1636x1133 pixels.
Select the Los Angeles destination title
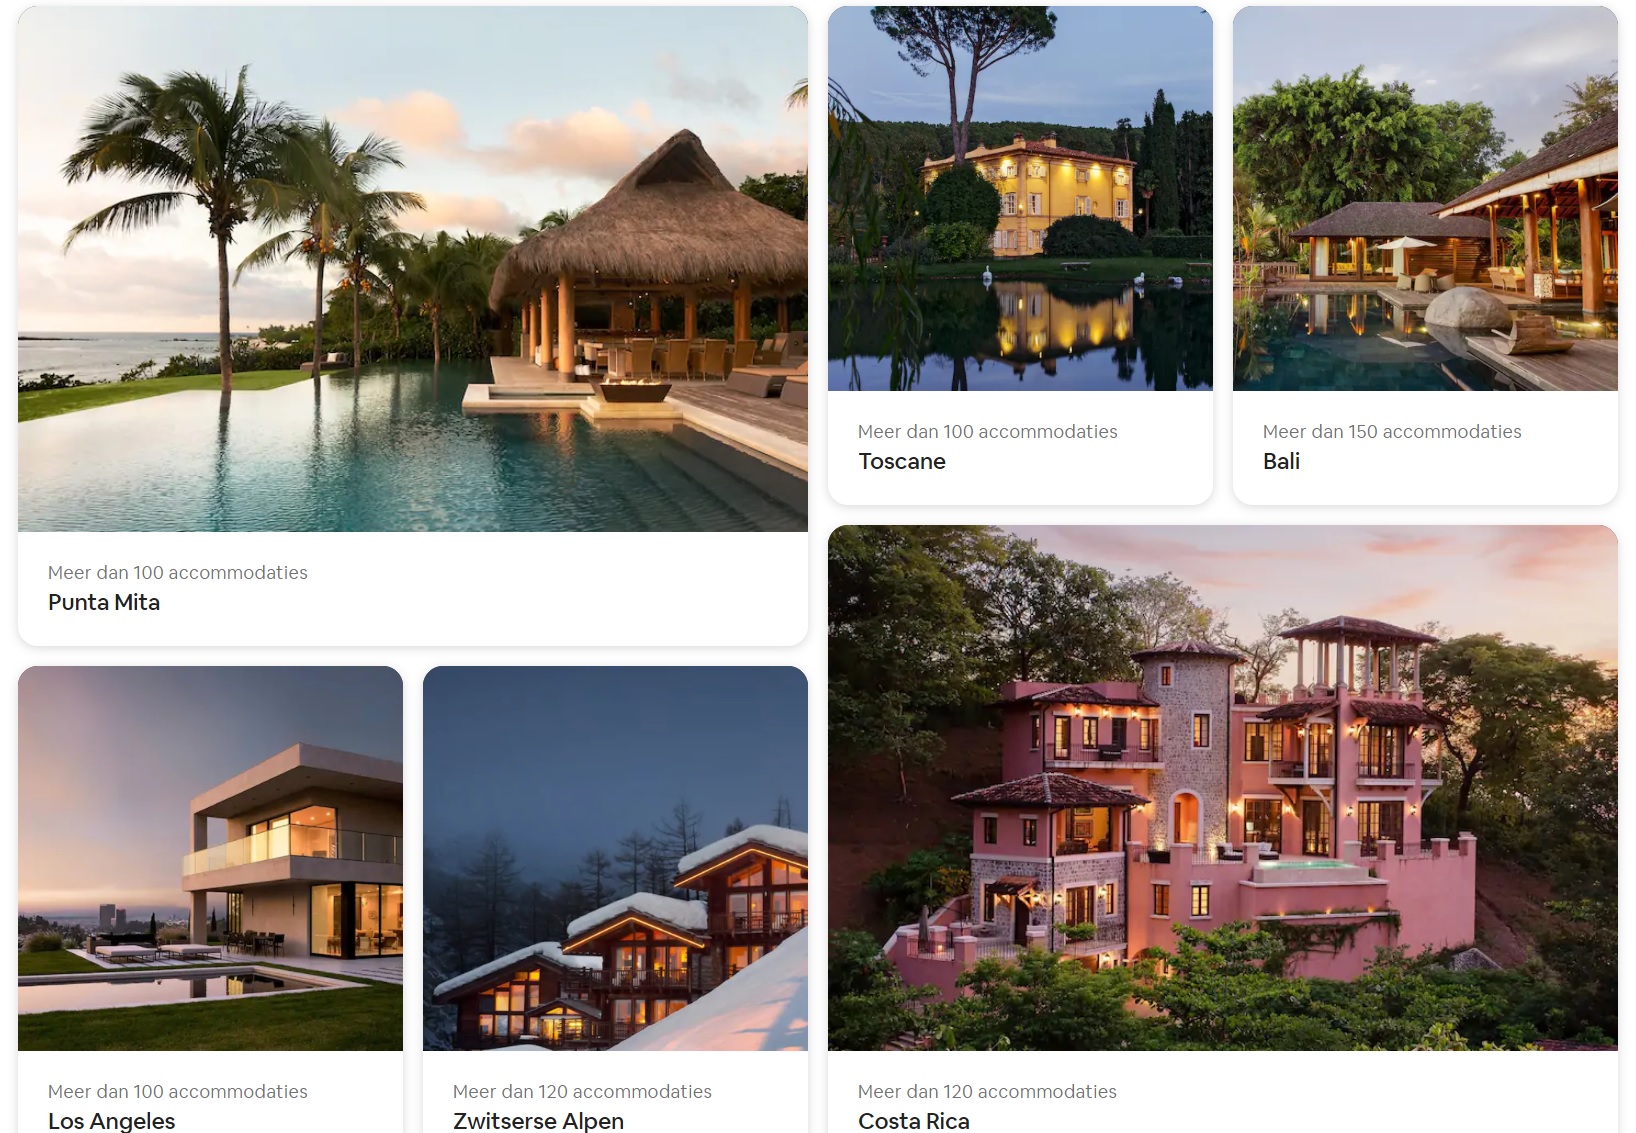coord(112,1121)
